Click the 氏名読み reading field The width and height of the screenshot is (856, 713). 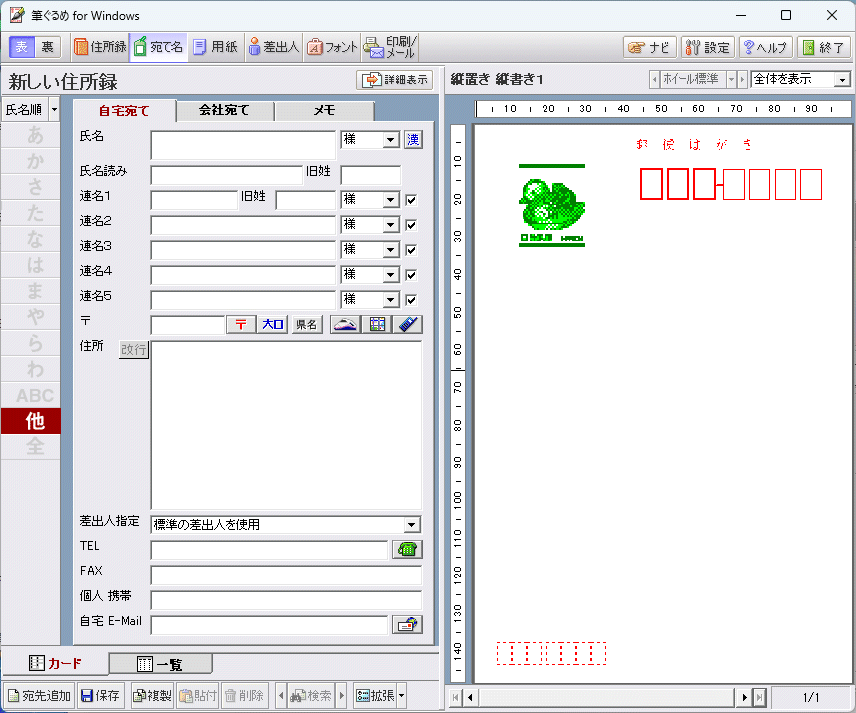point(227,175)
